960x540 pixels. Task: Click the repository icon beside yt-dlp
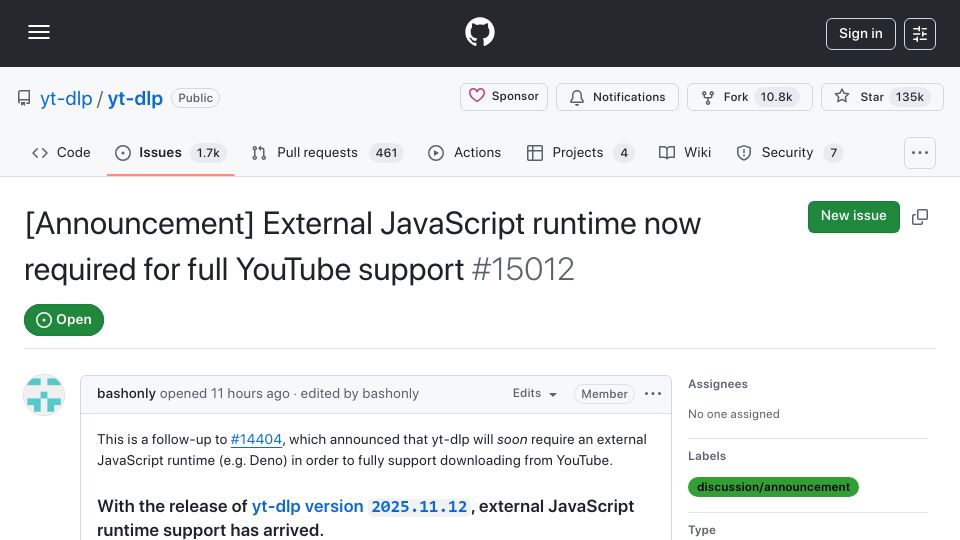(24, 98)
